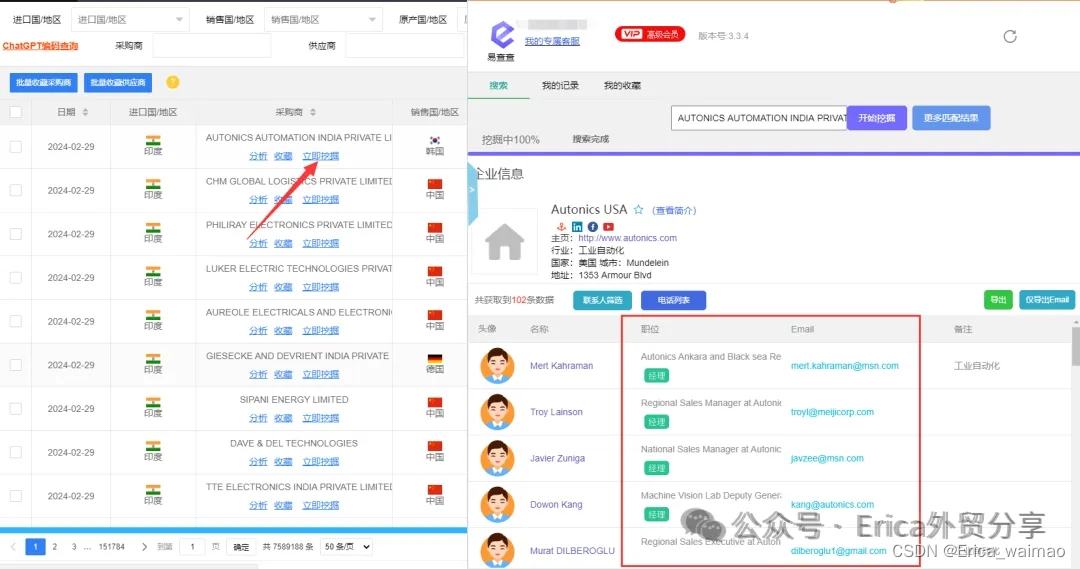Click 收藏 for PHILIRAY ELECTRONICS
This screenshot has height=569, width=1080.
[283, 243]
